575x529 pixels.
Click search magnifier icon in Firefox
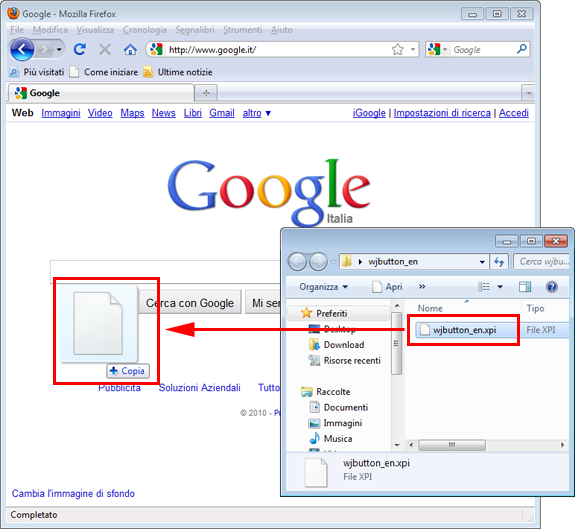[x=521, y=49]
